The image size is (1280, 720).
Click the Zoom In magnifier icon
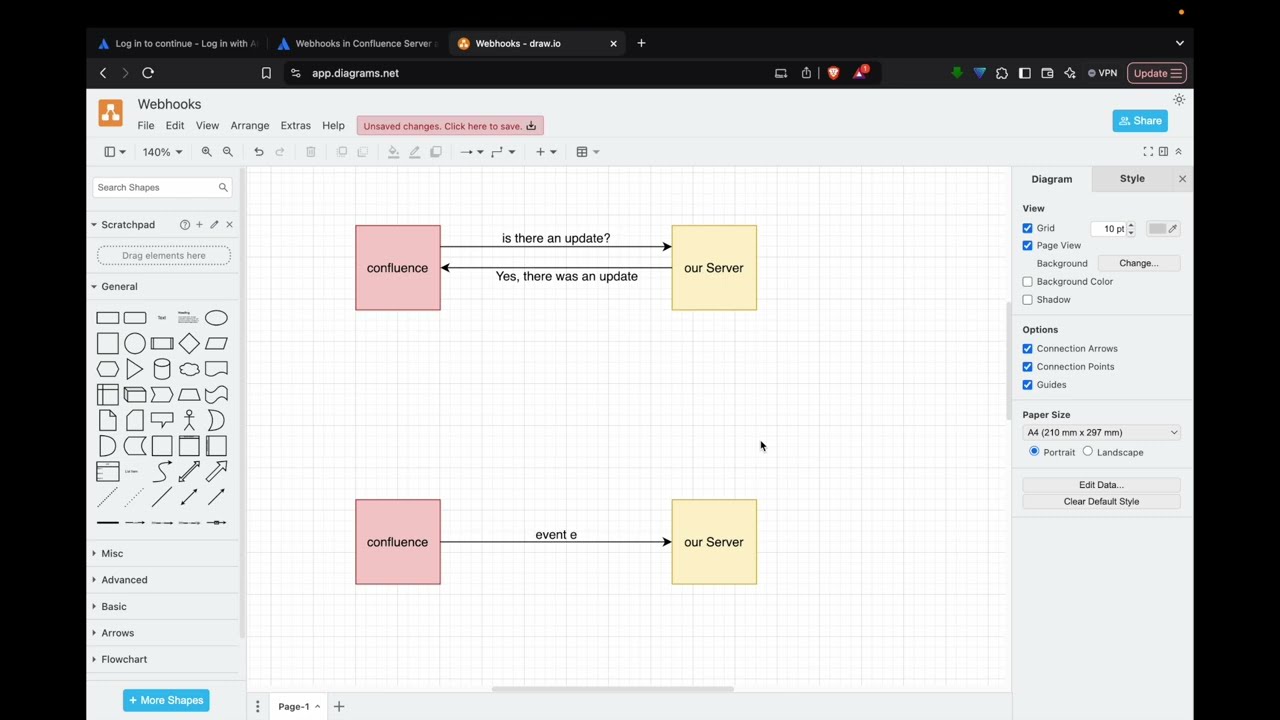tap(206, 152)
